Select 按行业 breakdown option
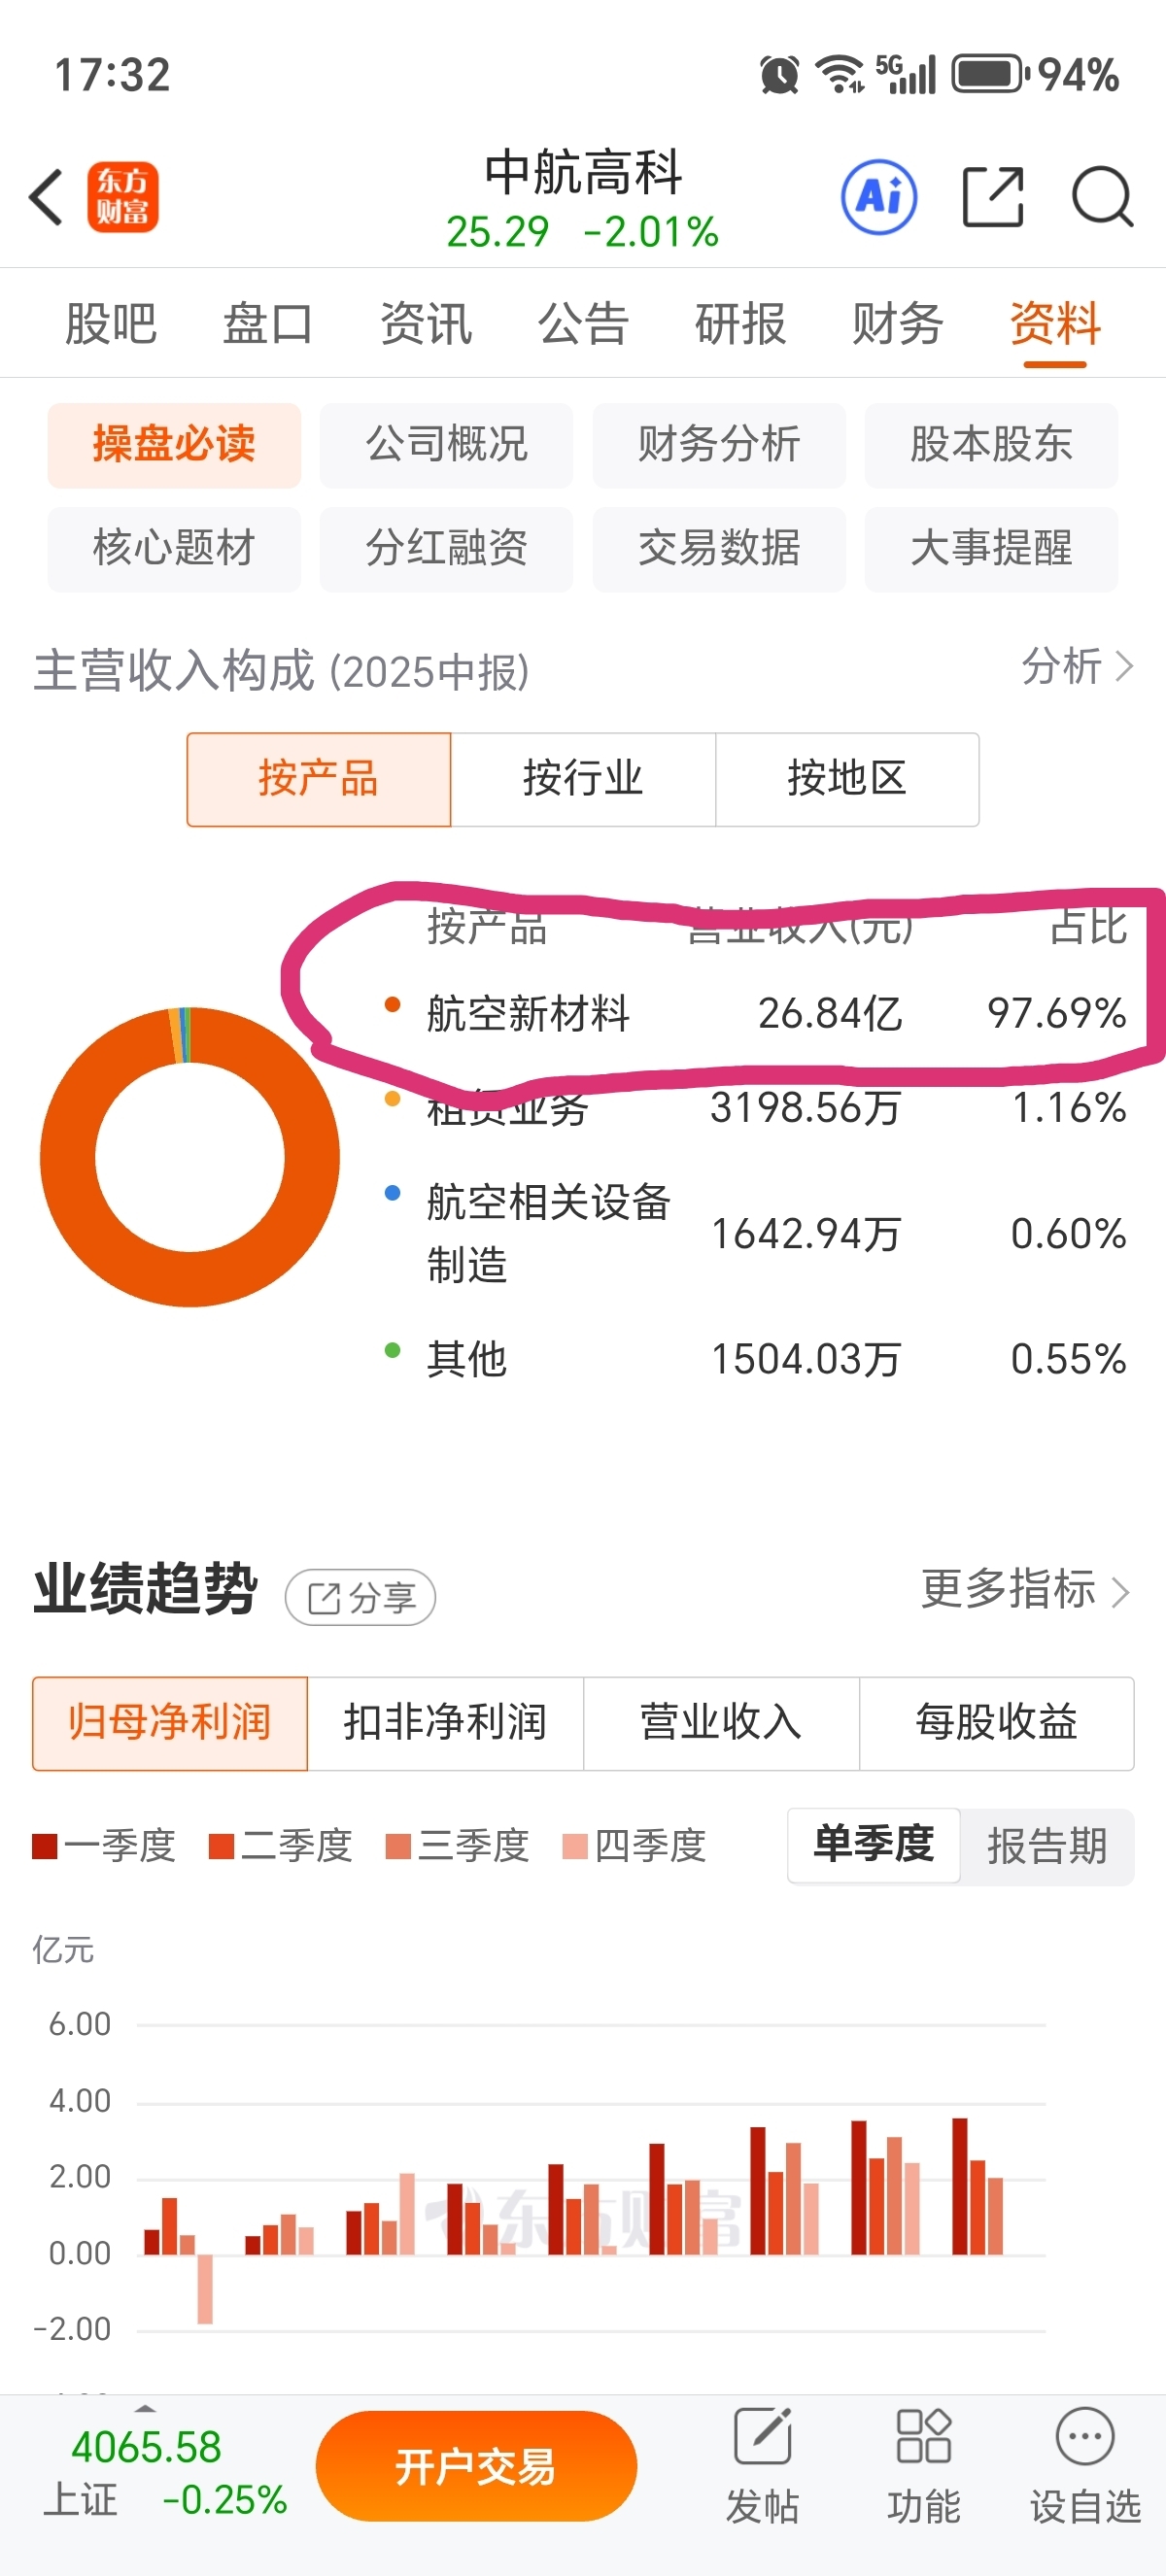 (582, 779)
